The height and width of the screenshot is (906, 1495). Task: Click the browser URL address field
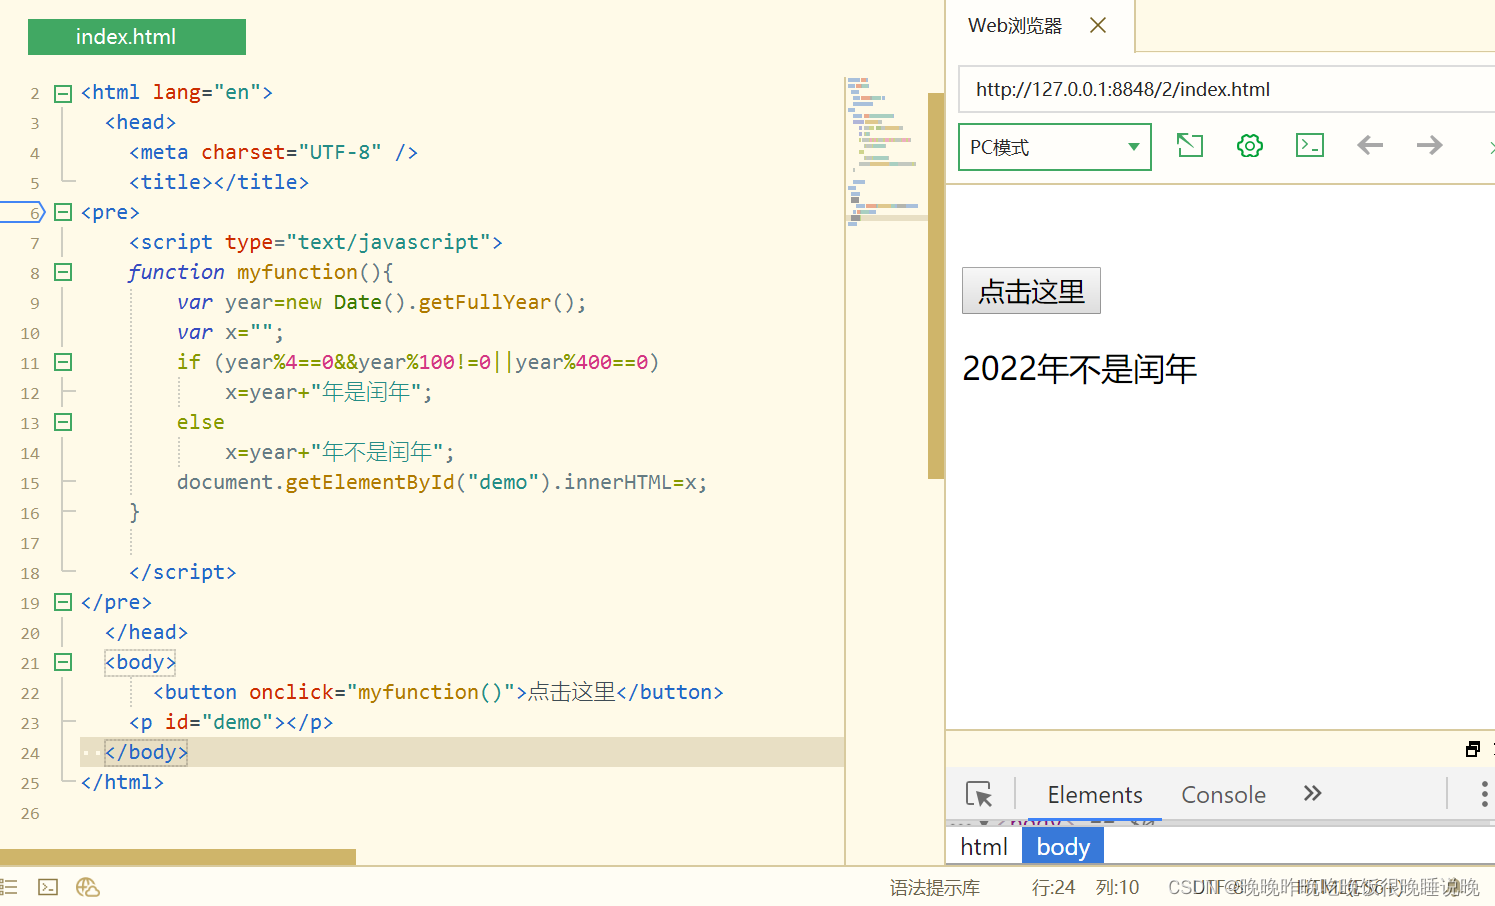1226,89
